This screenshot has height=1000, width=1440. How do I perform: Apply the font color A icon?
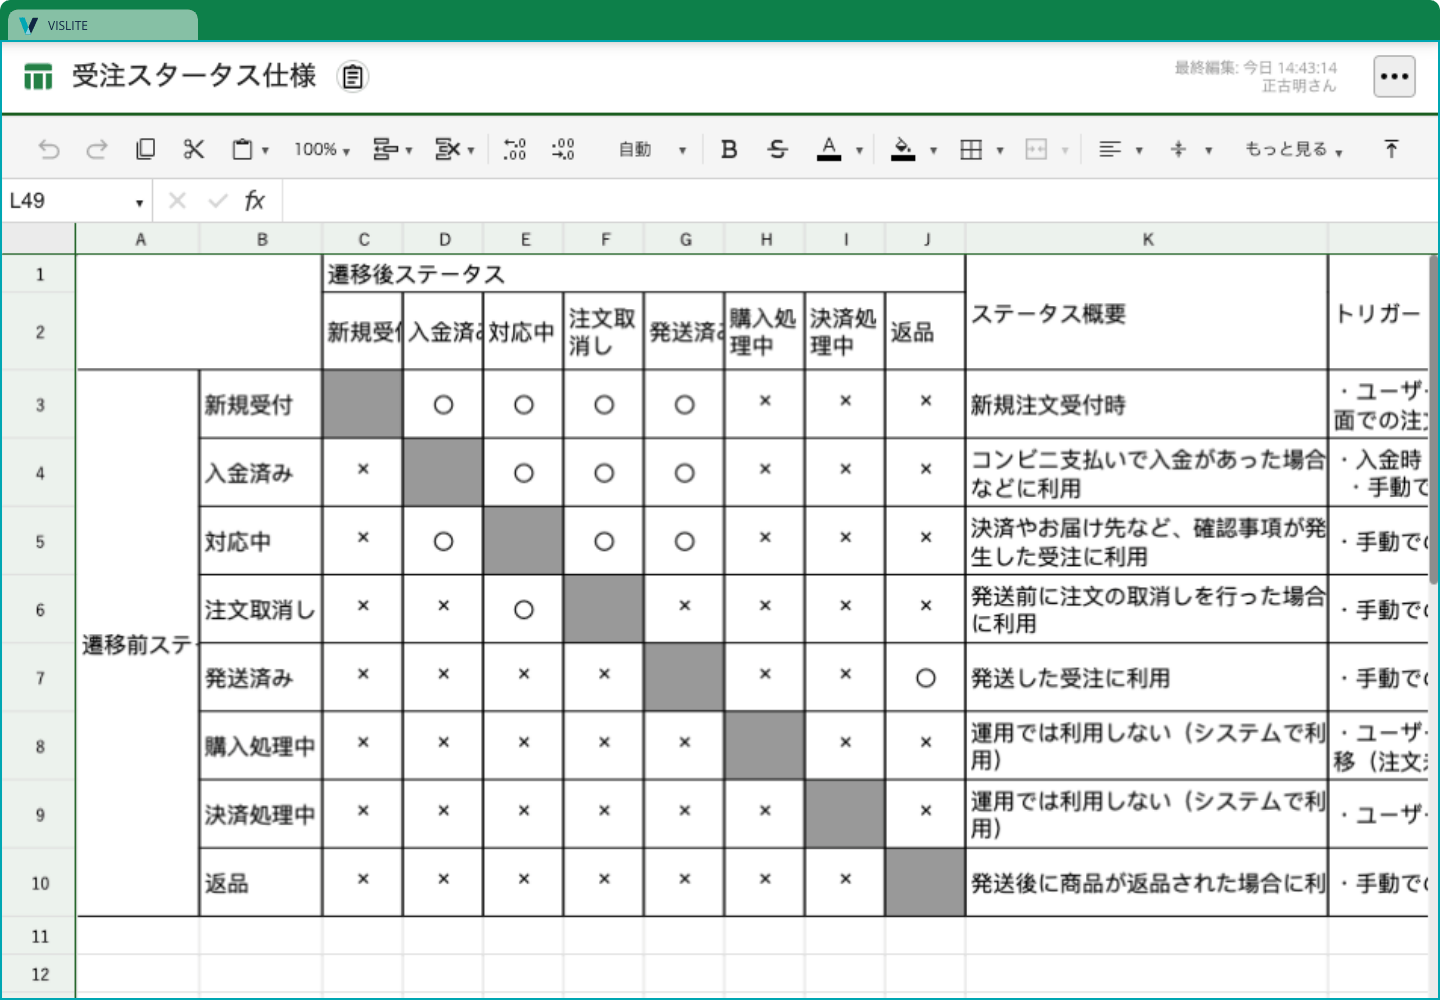point(829,150)
